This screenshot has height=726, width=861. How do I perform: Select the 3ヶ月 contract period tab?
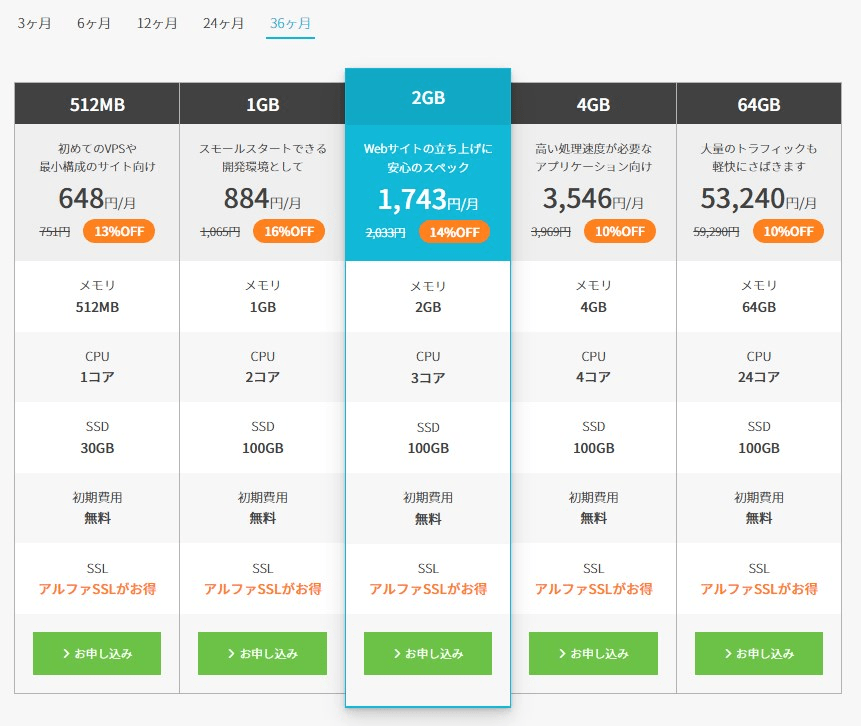(34, 23)
